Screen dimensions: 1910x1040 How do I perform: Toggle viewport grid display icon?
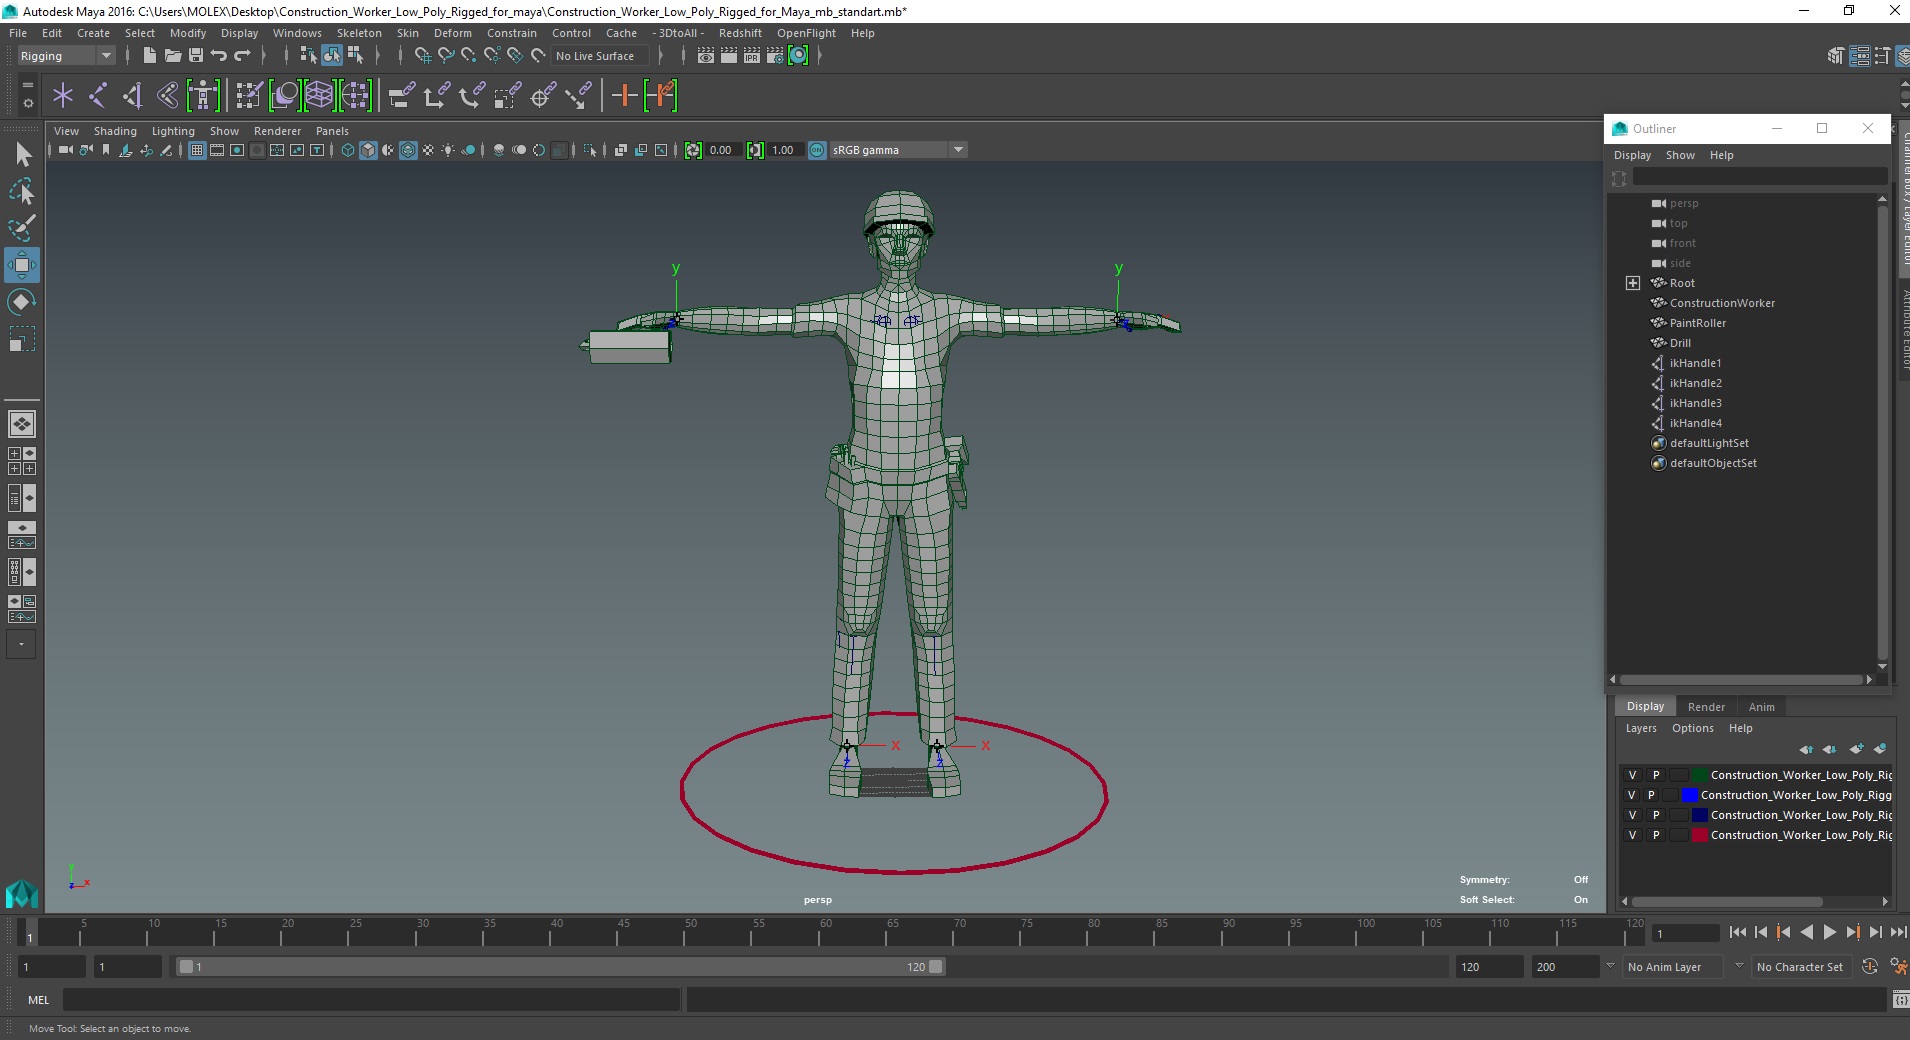coord(197,150)
